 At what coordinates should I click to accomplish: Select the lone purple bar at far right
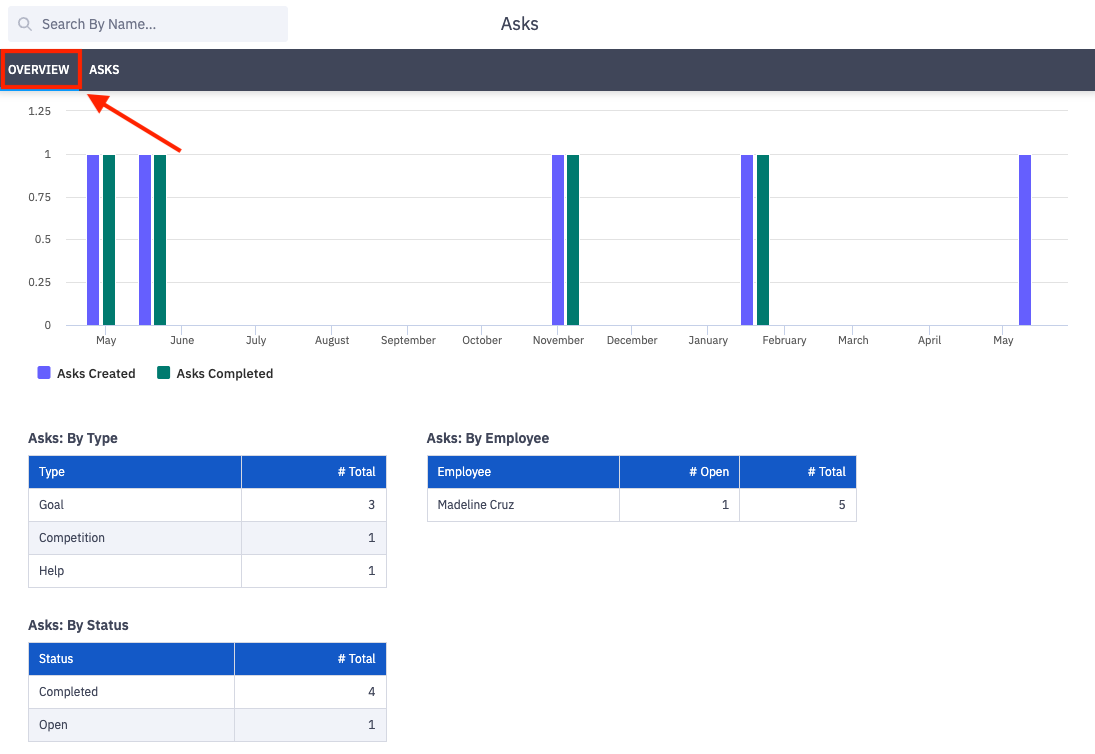(1025, 240)
